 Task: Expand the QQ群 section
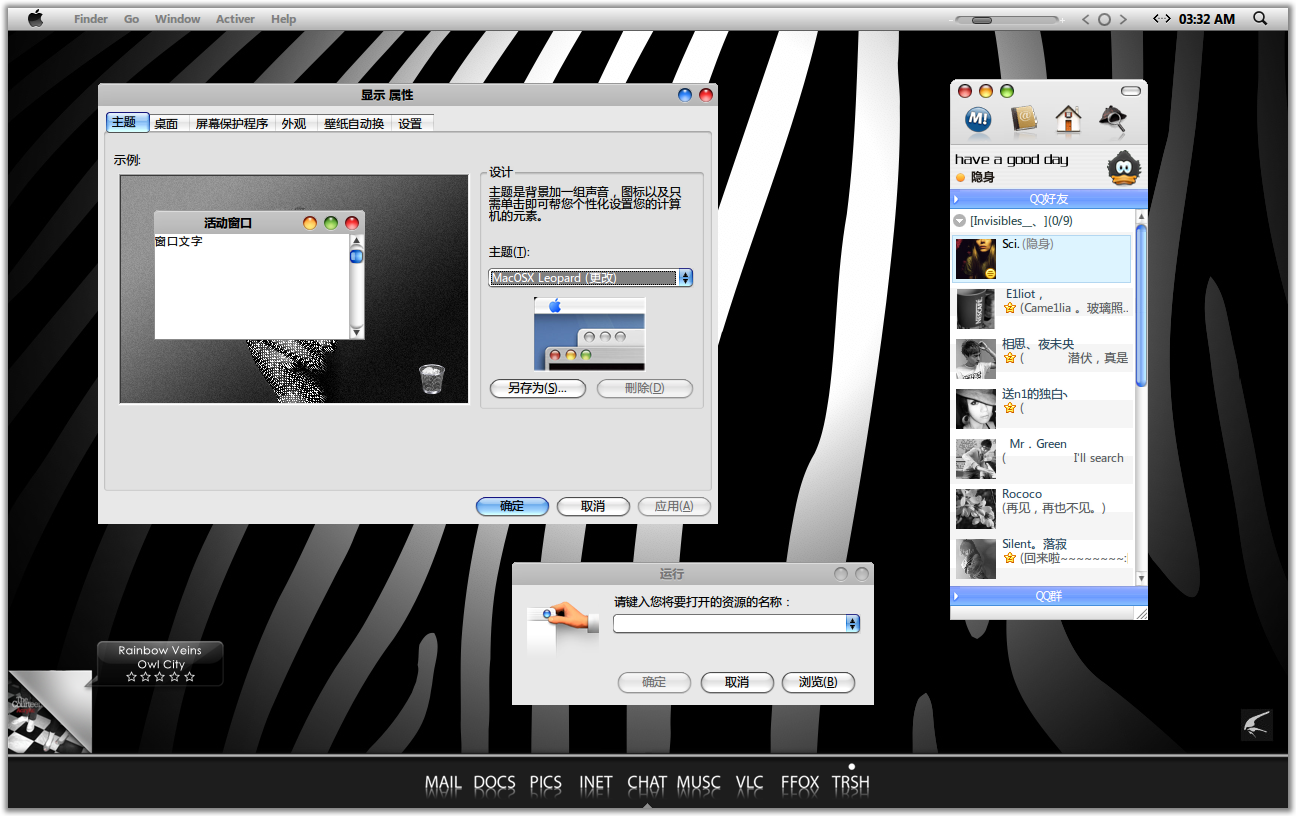[1048, 596]
